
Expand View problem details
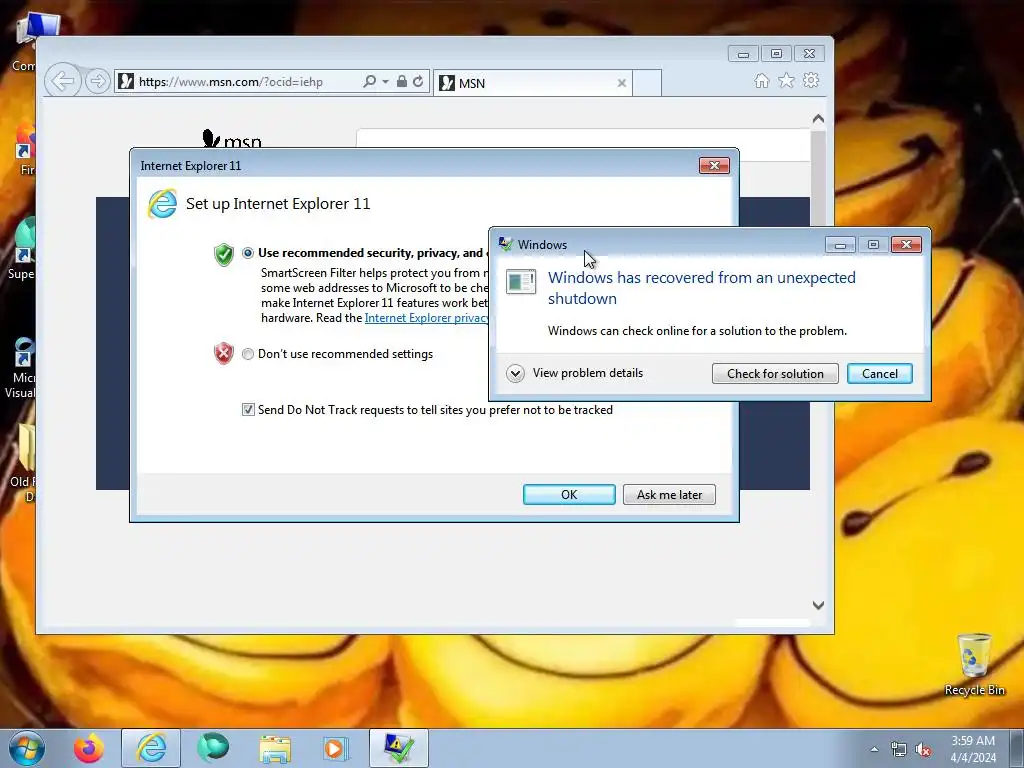point(515,373)
